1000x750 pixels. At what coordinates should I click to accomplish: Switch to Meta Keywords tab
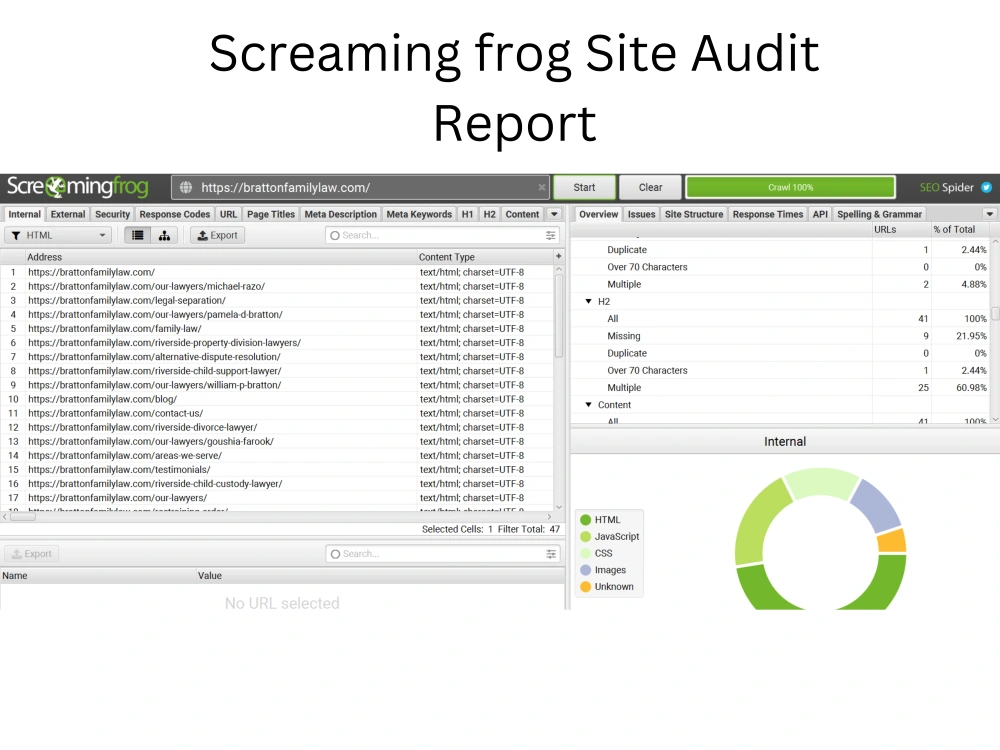tap(419, 214)
